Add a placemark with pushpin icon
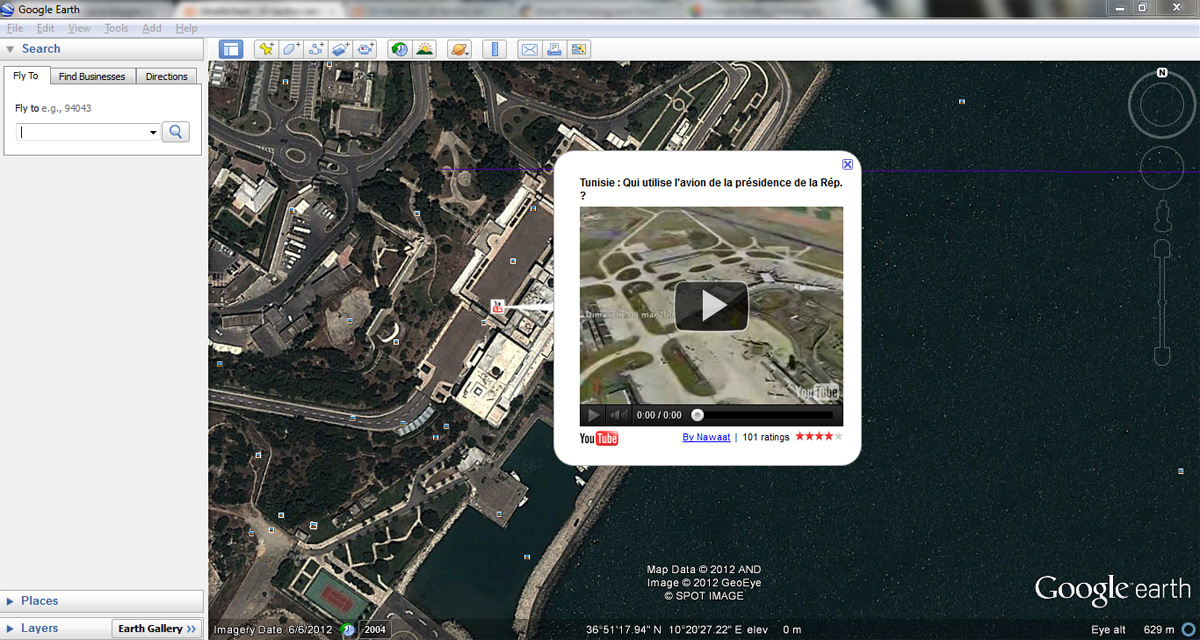Viewport: 1200px width, 640px height. coord(266,48)
